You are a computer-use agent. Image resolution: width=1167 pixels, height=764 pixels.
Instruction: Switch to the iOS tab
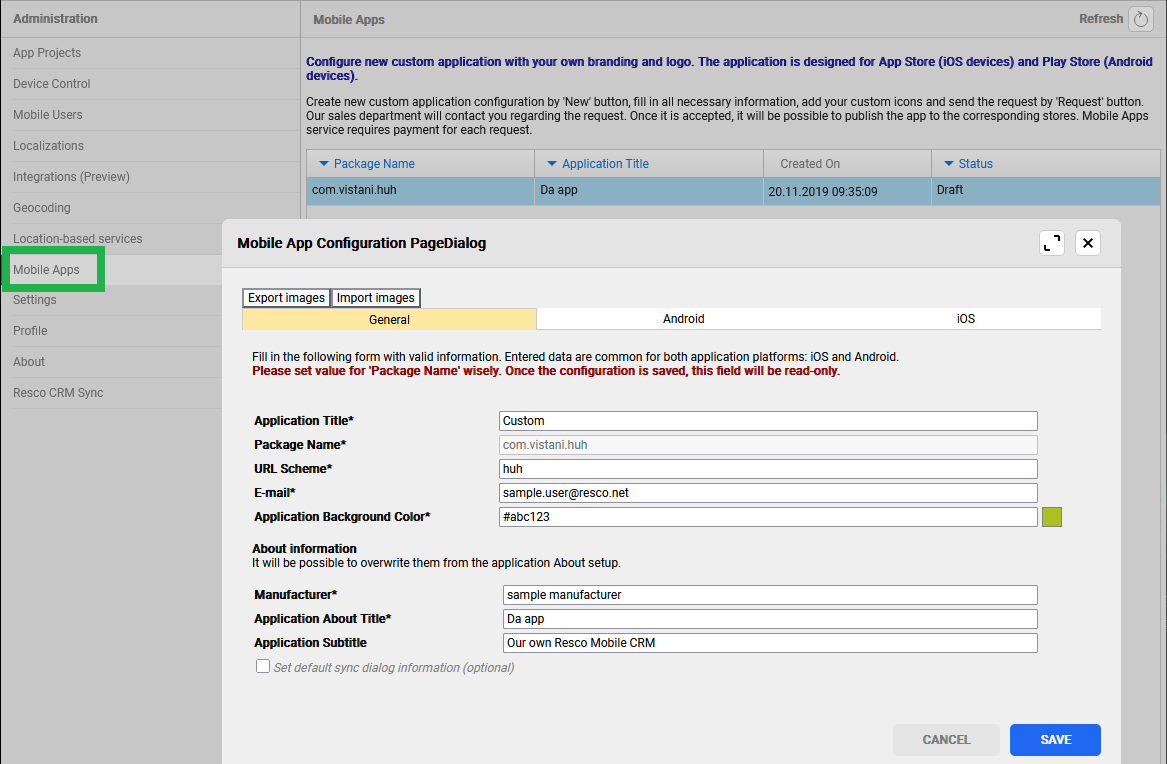pos(964,319)
